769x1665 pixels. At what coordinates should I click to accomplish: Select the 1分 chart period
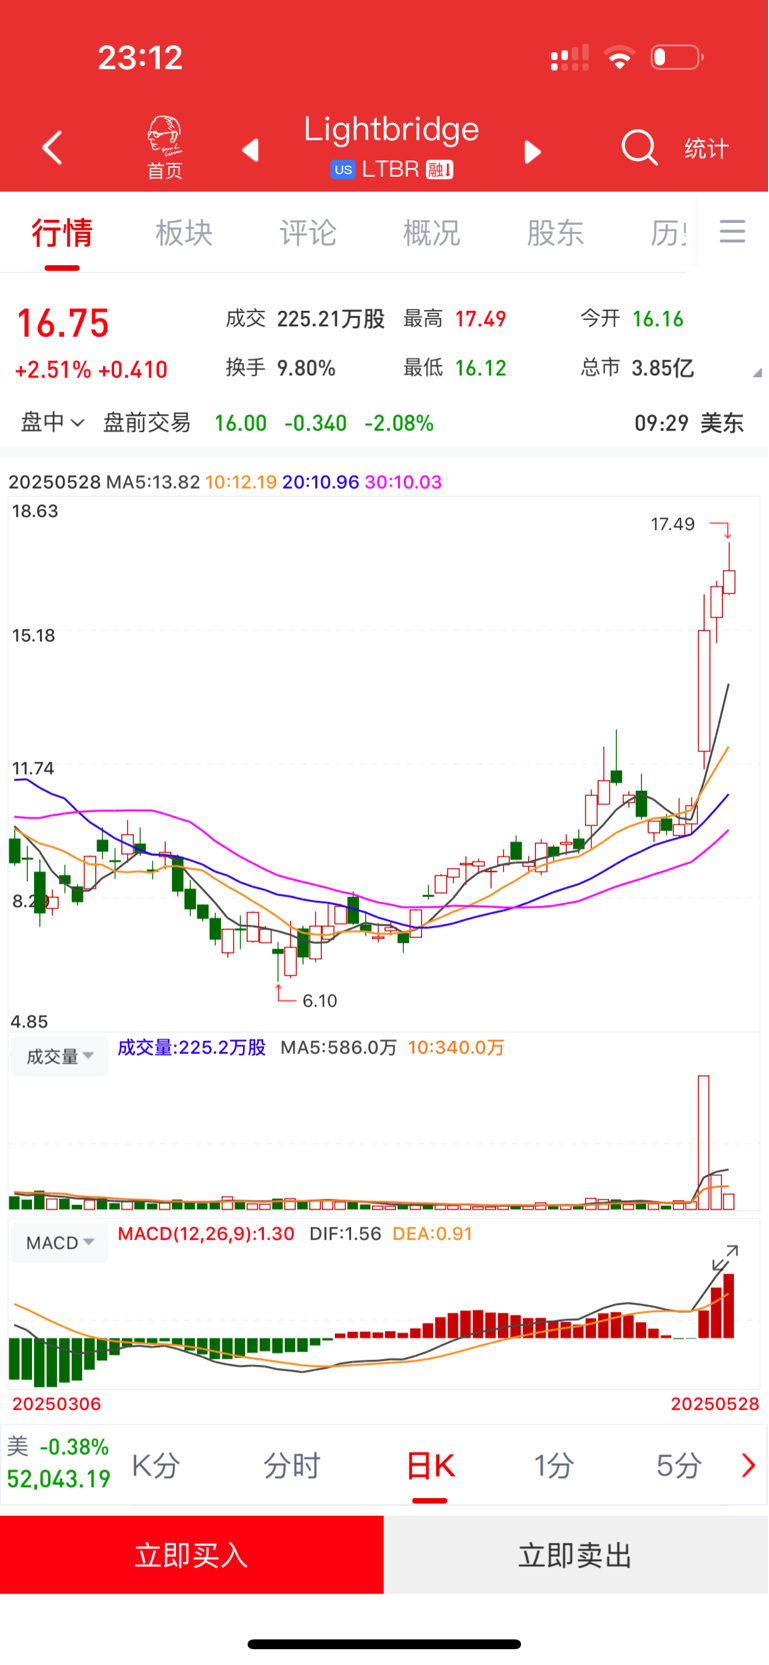pos(553,1466)
